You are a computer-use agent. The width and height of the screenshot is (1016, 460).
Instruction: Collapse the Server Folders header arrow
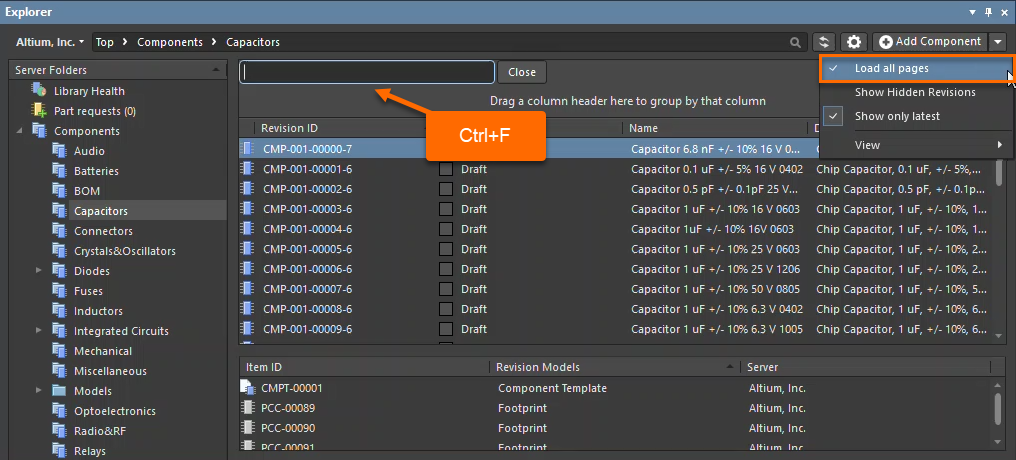click(x=215, y=70)
